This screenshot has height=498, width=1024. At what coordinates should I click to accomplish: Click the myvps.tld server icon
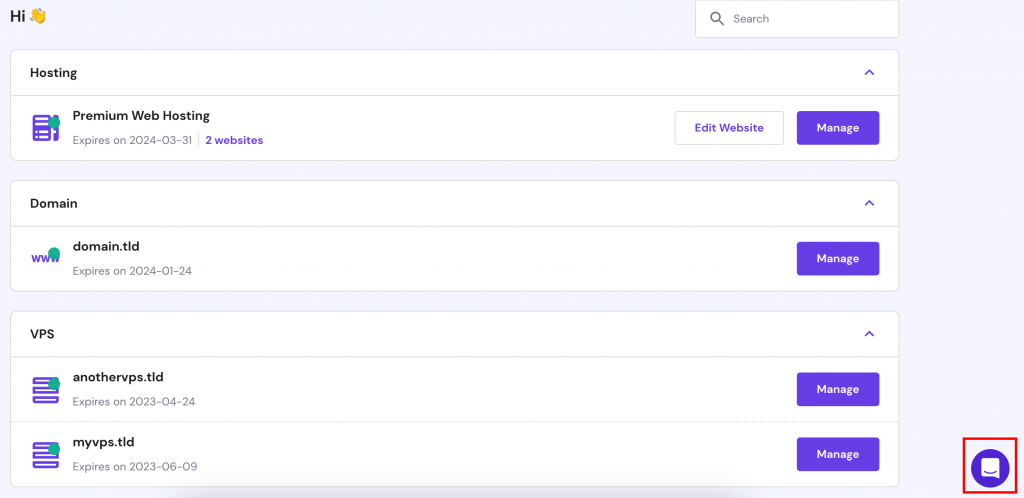(46, 453)
